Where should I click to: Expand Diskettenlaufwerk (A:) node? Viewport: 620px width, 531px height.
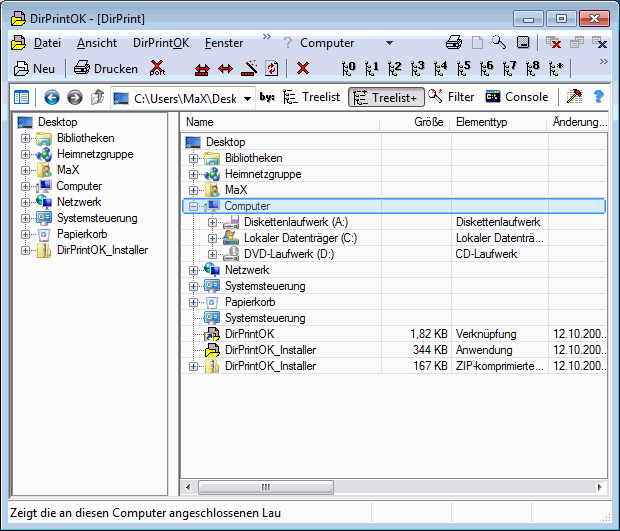pos(212,222)
